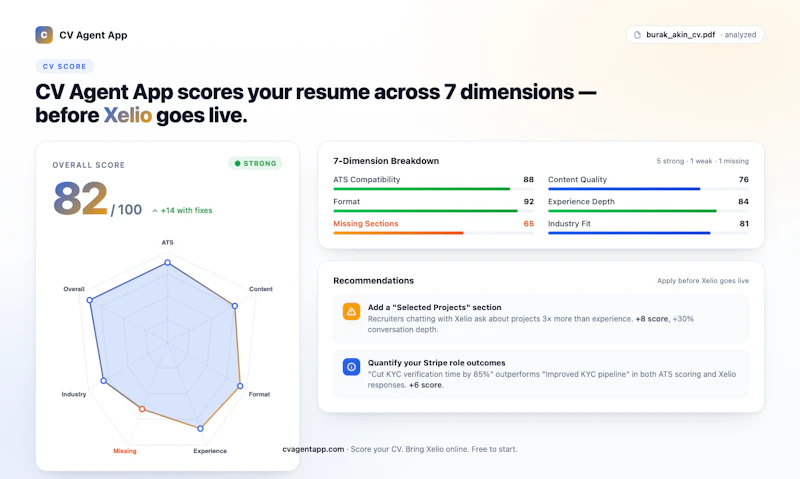
Task: Click the "+14 with fixes" text
Action: click(x=187, y=210)
